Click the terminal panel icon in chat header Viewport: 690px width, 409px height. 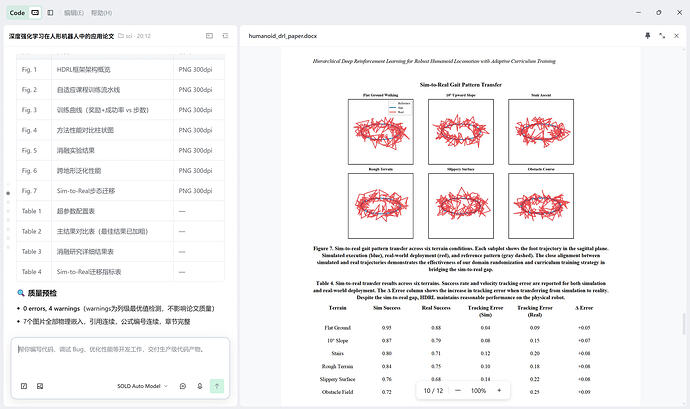click(x=209, y=36)
